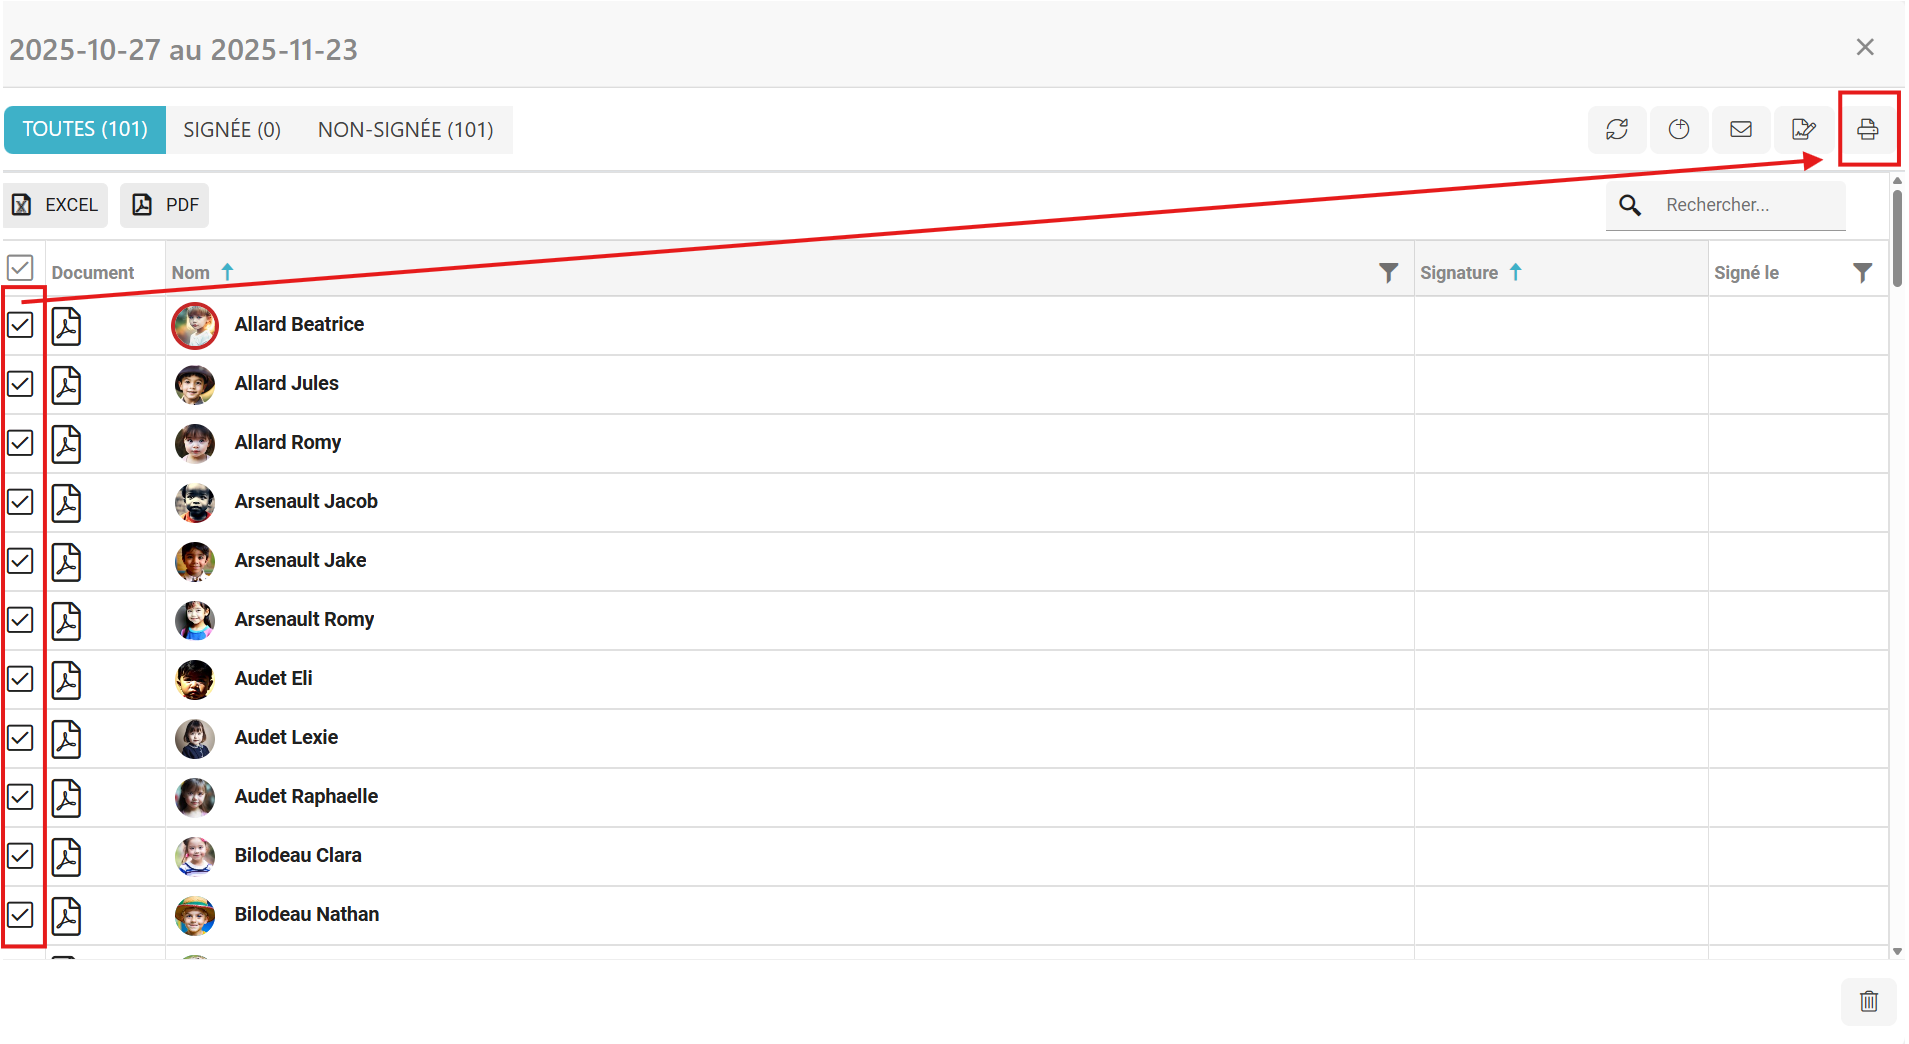Click the vertical scrollbar down arrow
Screen dimensions: 1909x1044
pyautogui.click(x=1897, y=952)
